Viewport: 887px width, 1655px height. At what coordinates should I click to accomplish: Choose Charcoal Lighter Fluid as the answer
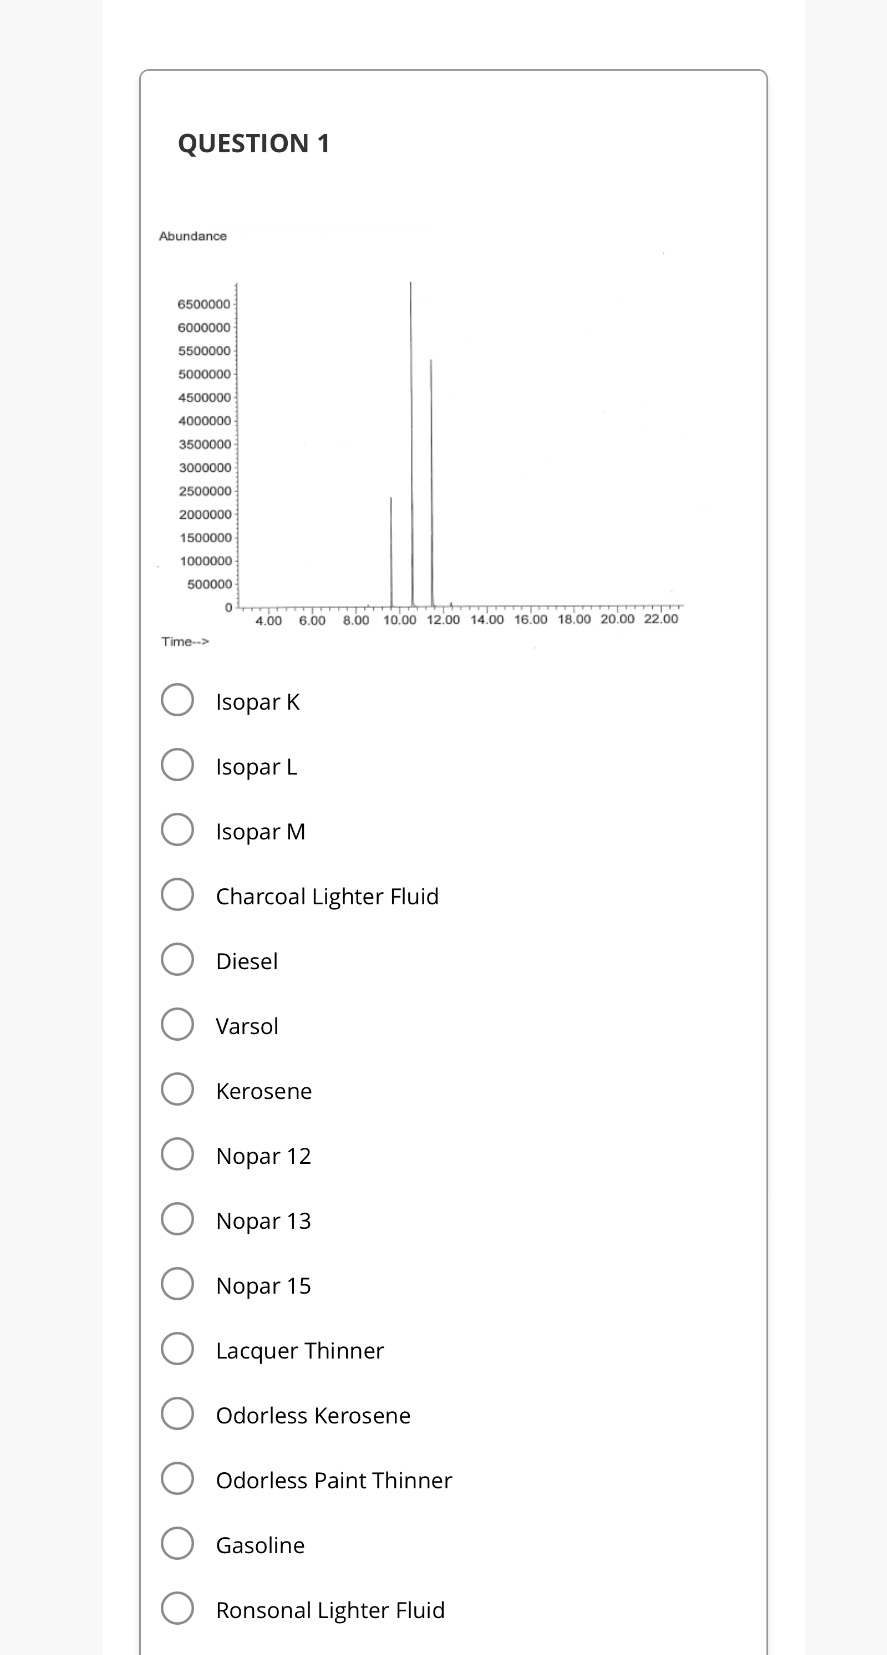click(177, 894)
